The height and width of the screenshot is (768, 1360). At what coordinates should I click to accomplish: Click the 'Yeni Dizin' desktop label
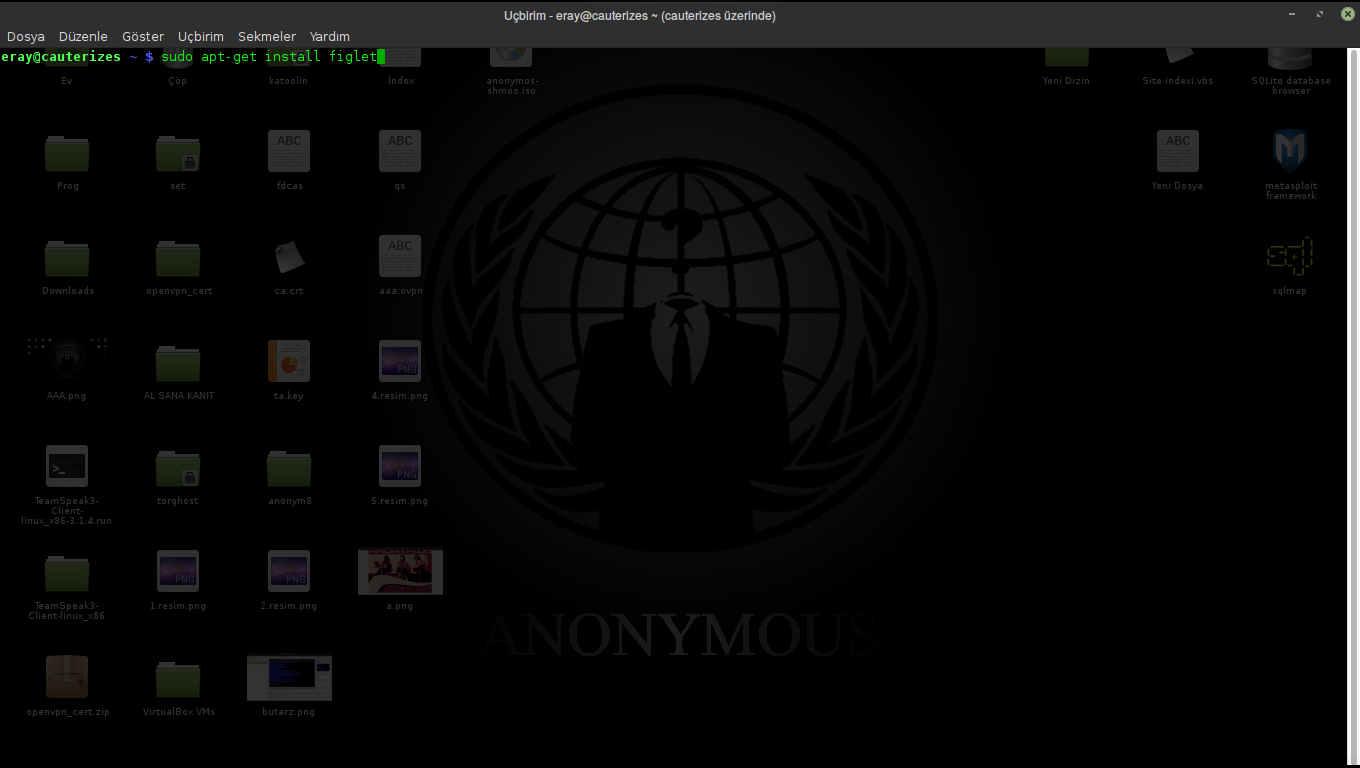(1066, 81)
